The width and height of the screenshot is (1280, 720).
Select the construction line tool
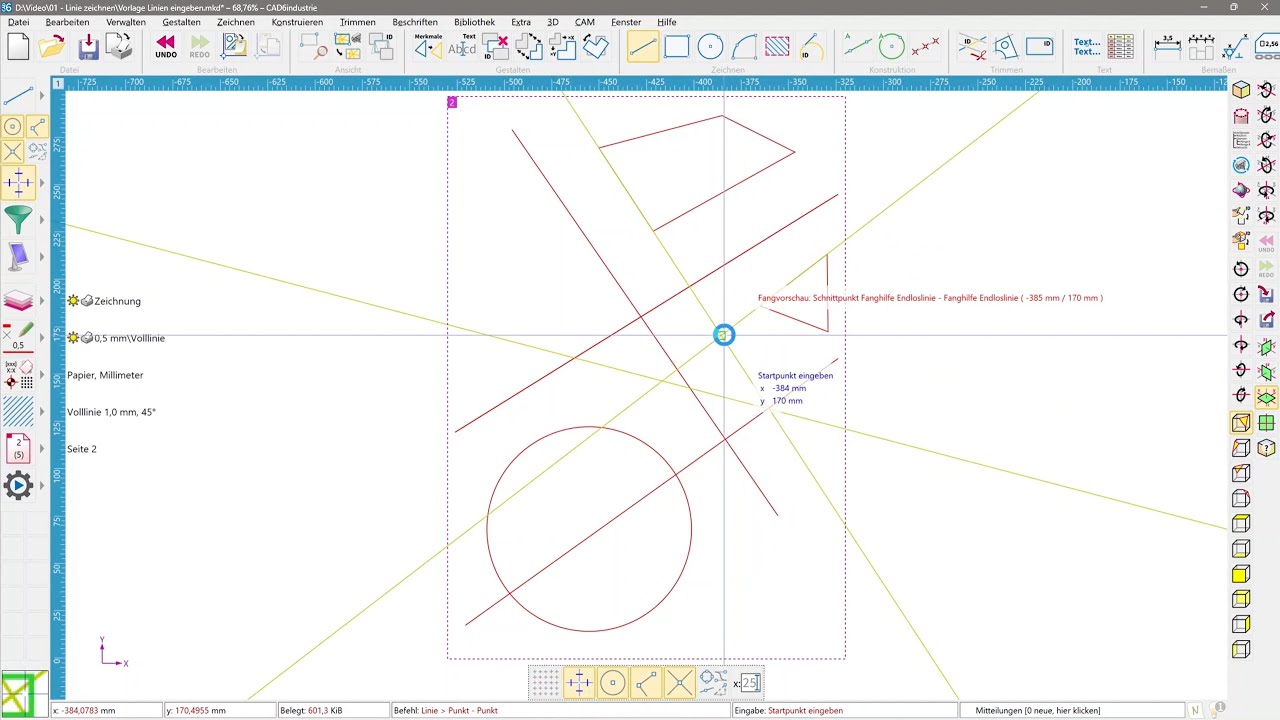tap(857, 46)
